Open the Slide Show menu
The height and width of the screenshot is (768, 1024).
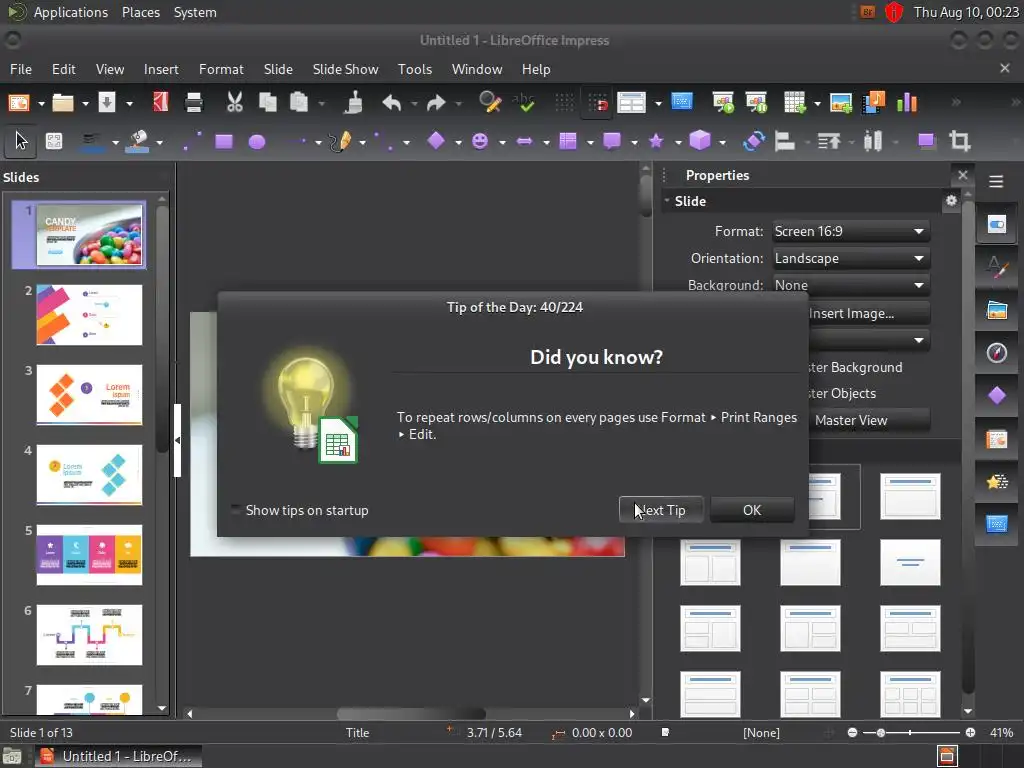point(345,69)
